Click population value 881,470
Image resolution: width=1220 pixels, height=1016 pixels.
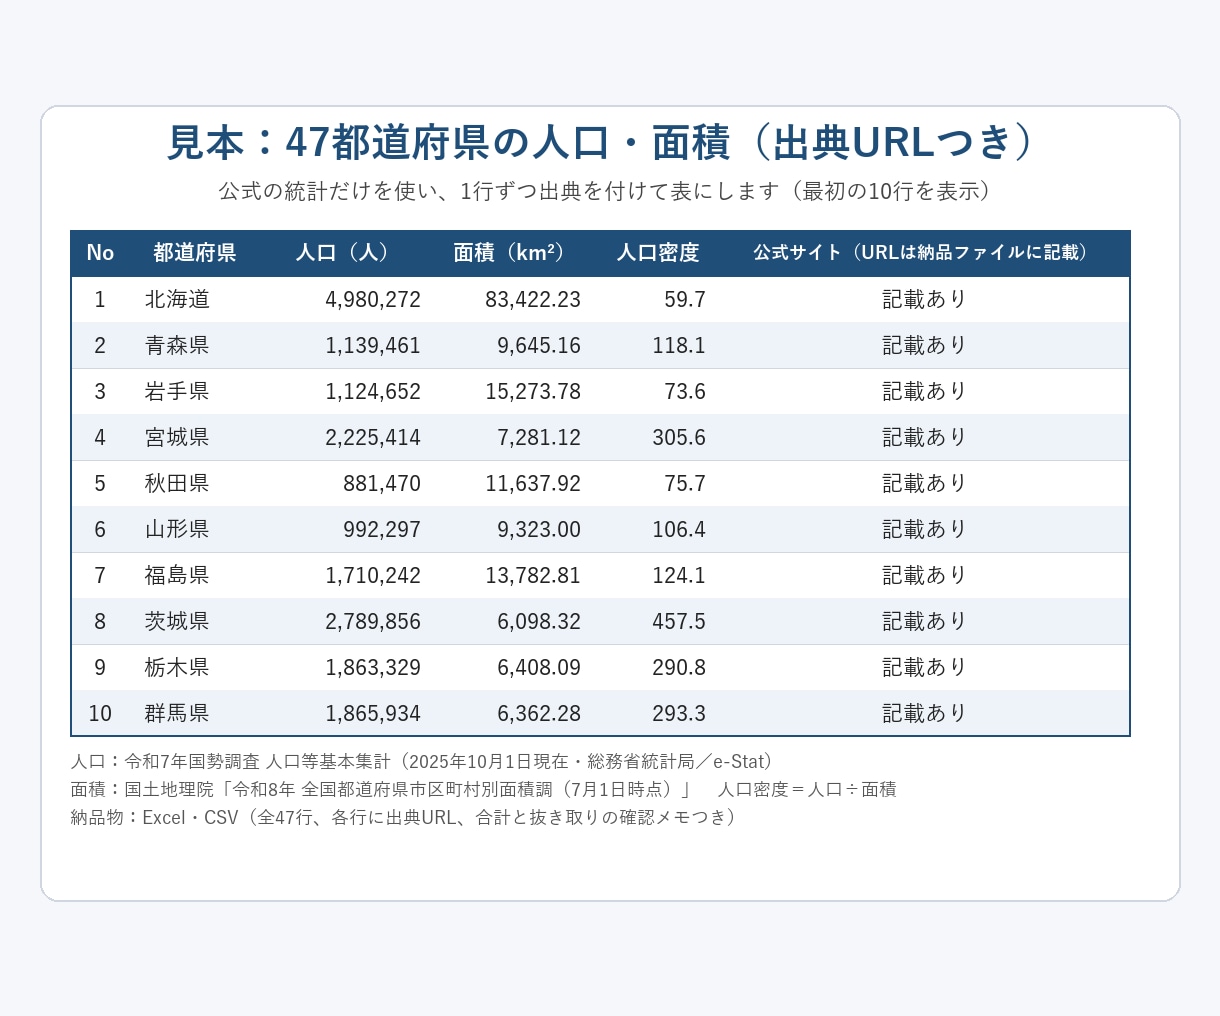click(382, 484)
